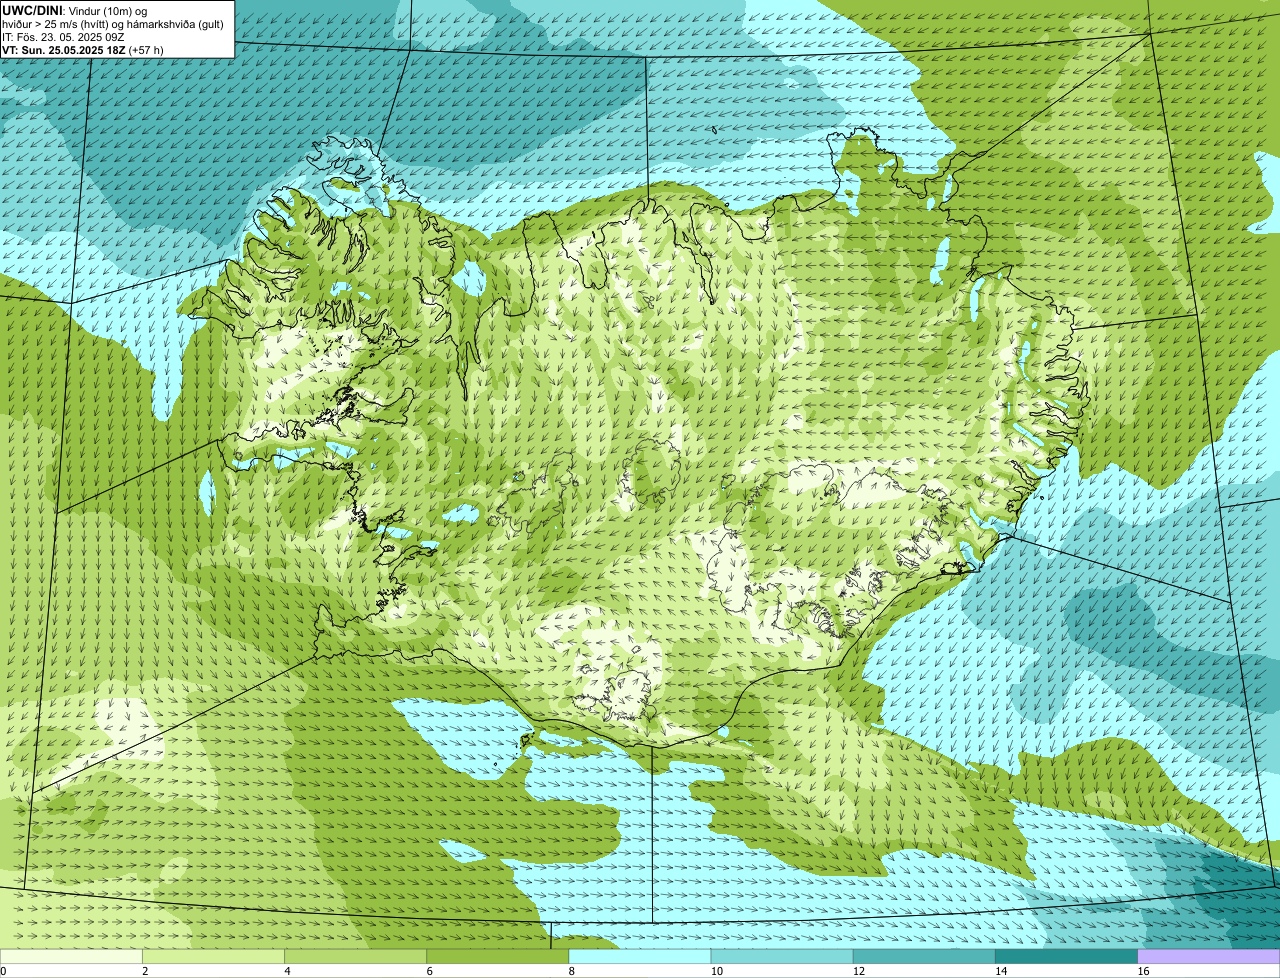Click the purple legend swatch above 16
1280x978 pixels.
(1209, 957)
